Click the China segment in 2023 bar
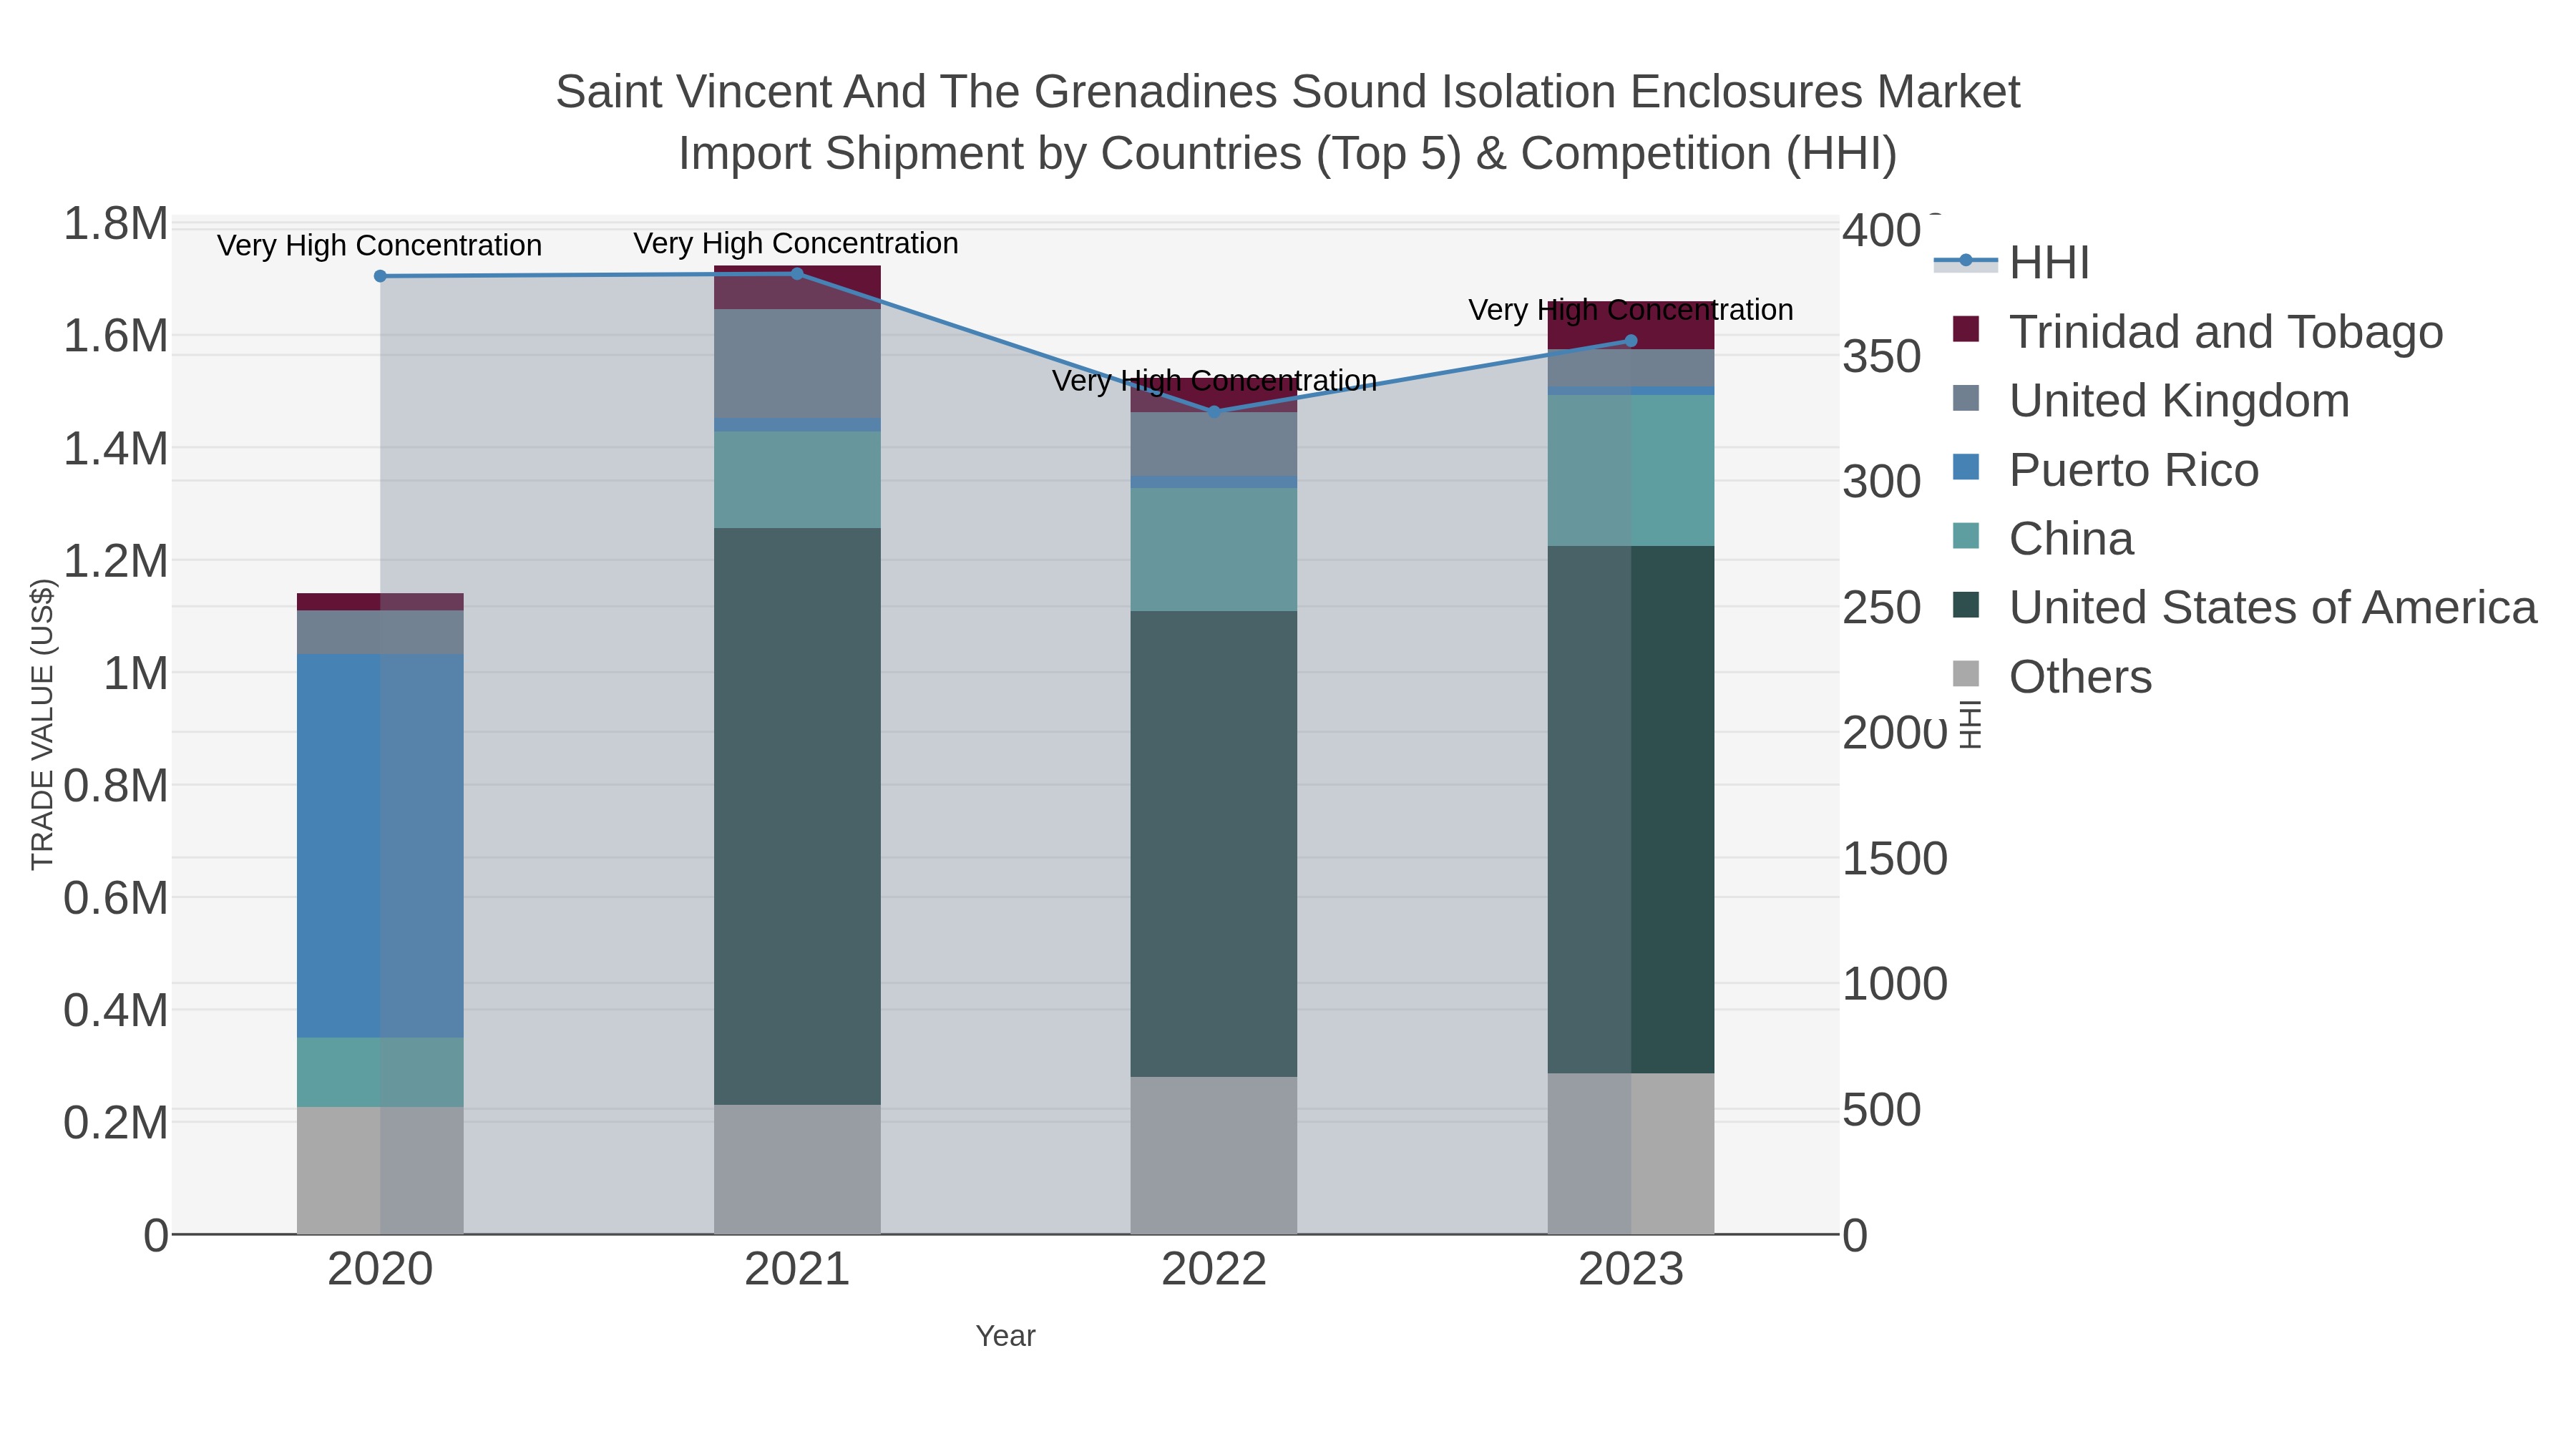 [1631, 471]
